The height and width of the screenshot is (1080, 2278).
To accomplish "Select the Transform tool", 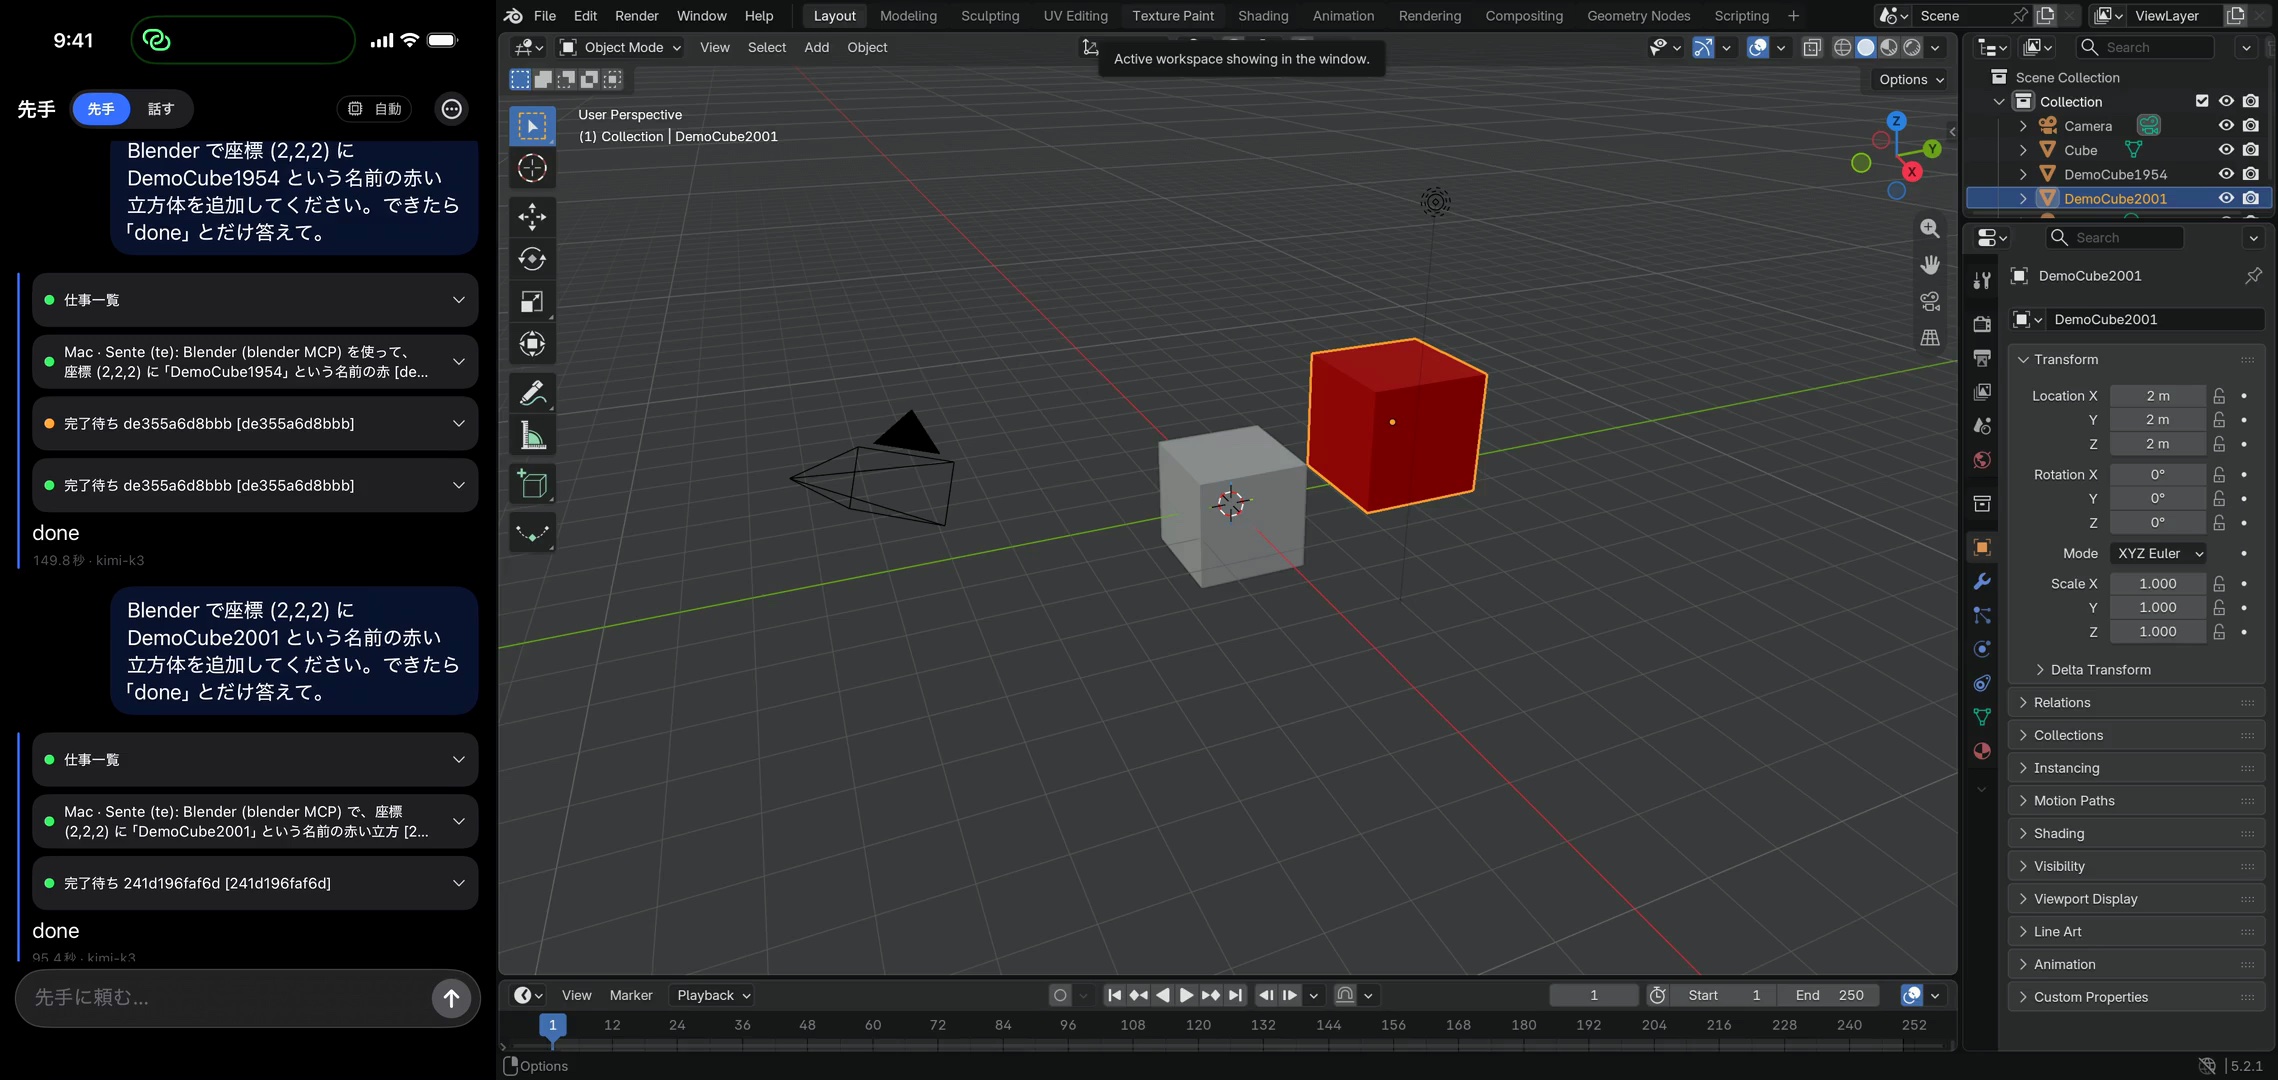I will tap(532, 344).
